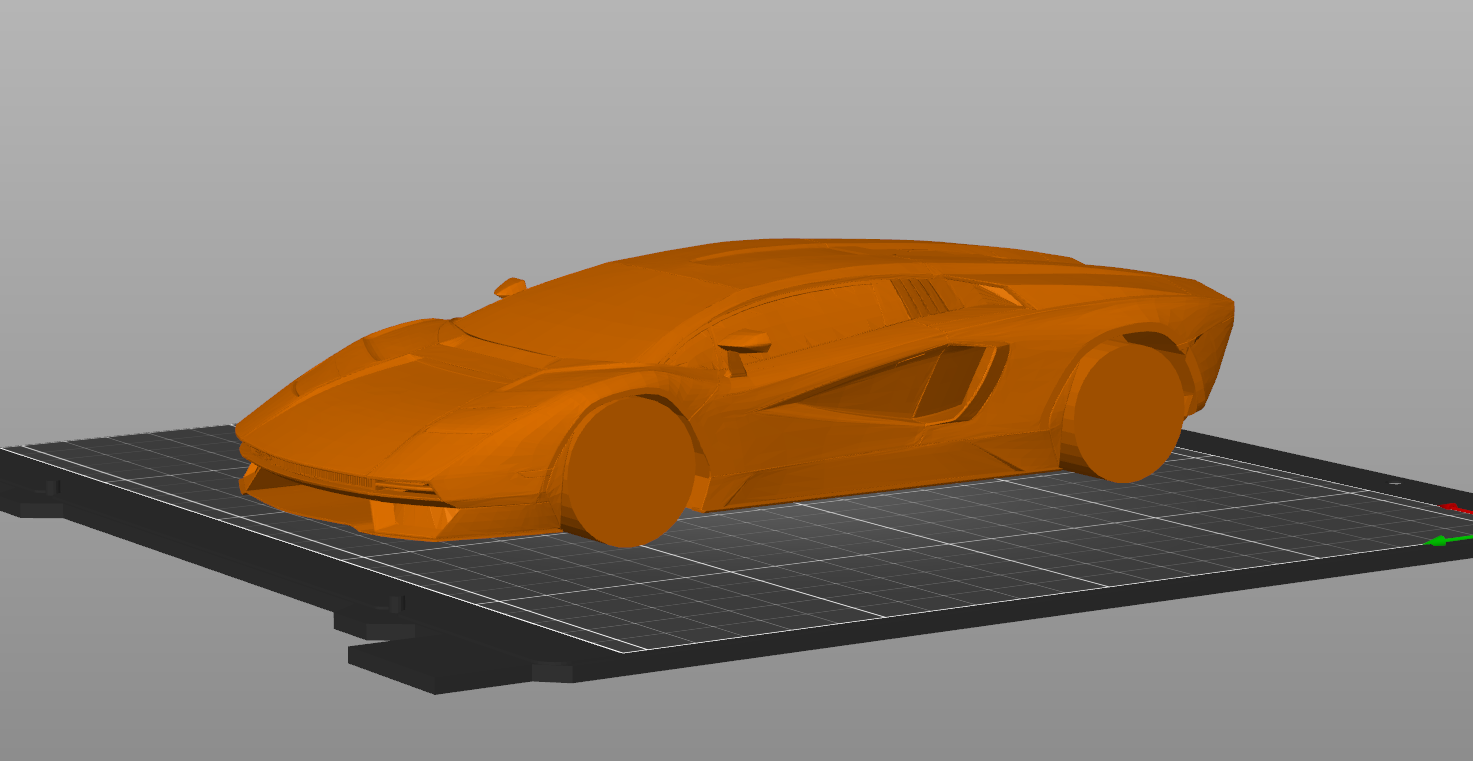Click the red X-axis arrow
This screenshot has width=1473, height=761.
point(1456,509)
